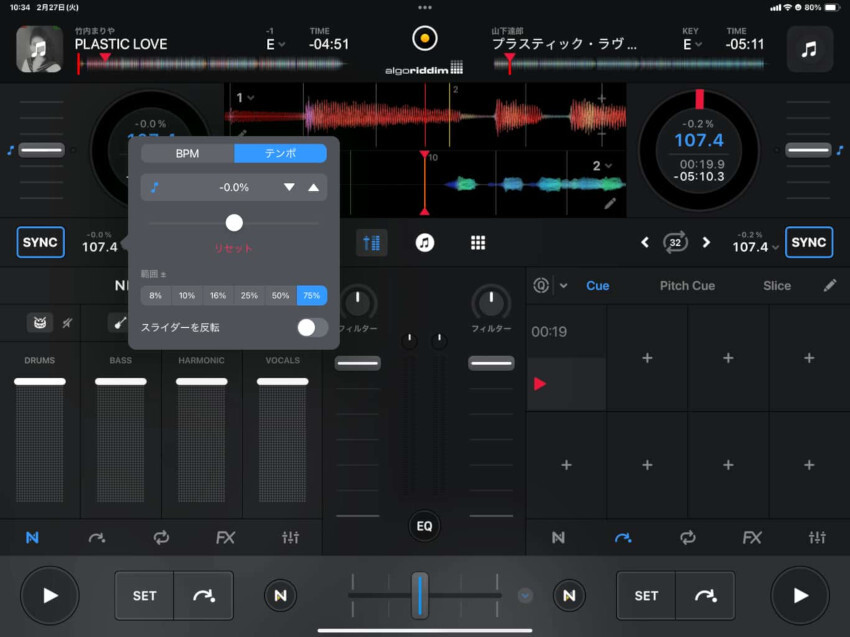Edit cue points with the pencil icon
Viewport: 850px width, 637px height.
click(830, 285)
